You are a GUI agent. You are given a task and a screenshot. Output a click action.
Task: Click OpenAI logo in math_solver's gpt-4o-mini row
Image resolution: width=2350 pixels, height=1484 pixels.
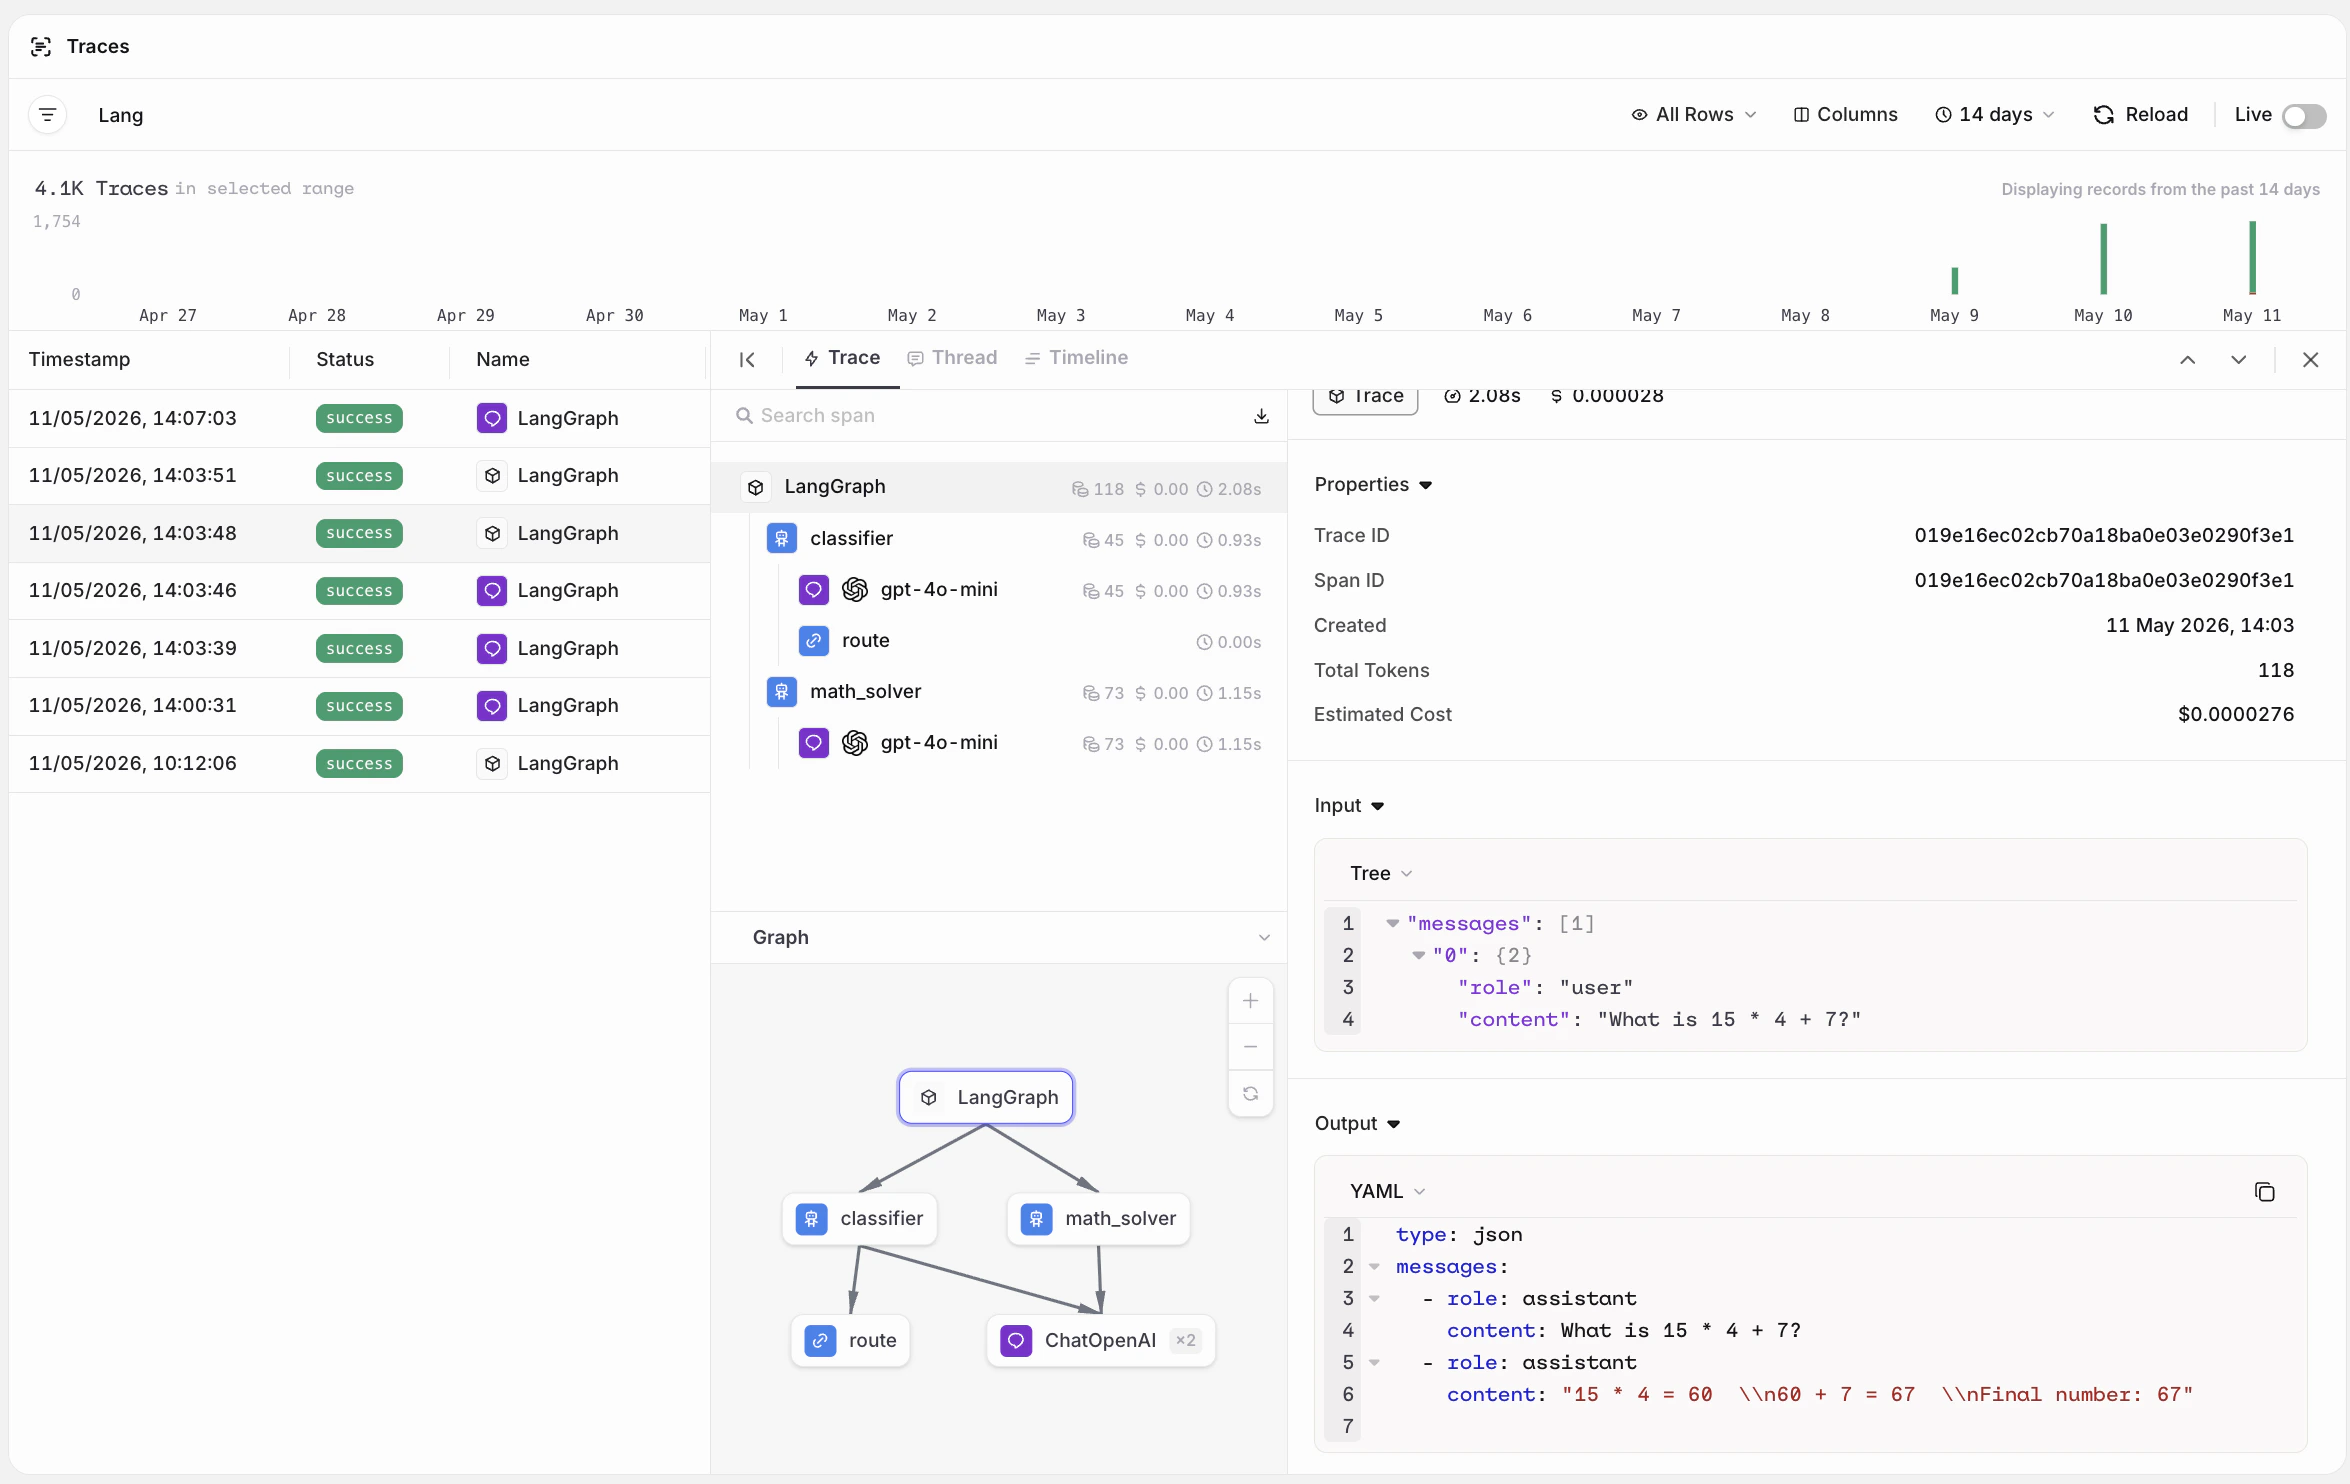point(855,743)
